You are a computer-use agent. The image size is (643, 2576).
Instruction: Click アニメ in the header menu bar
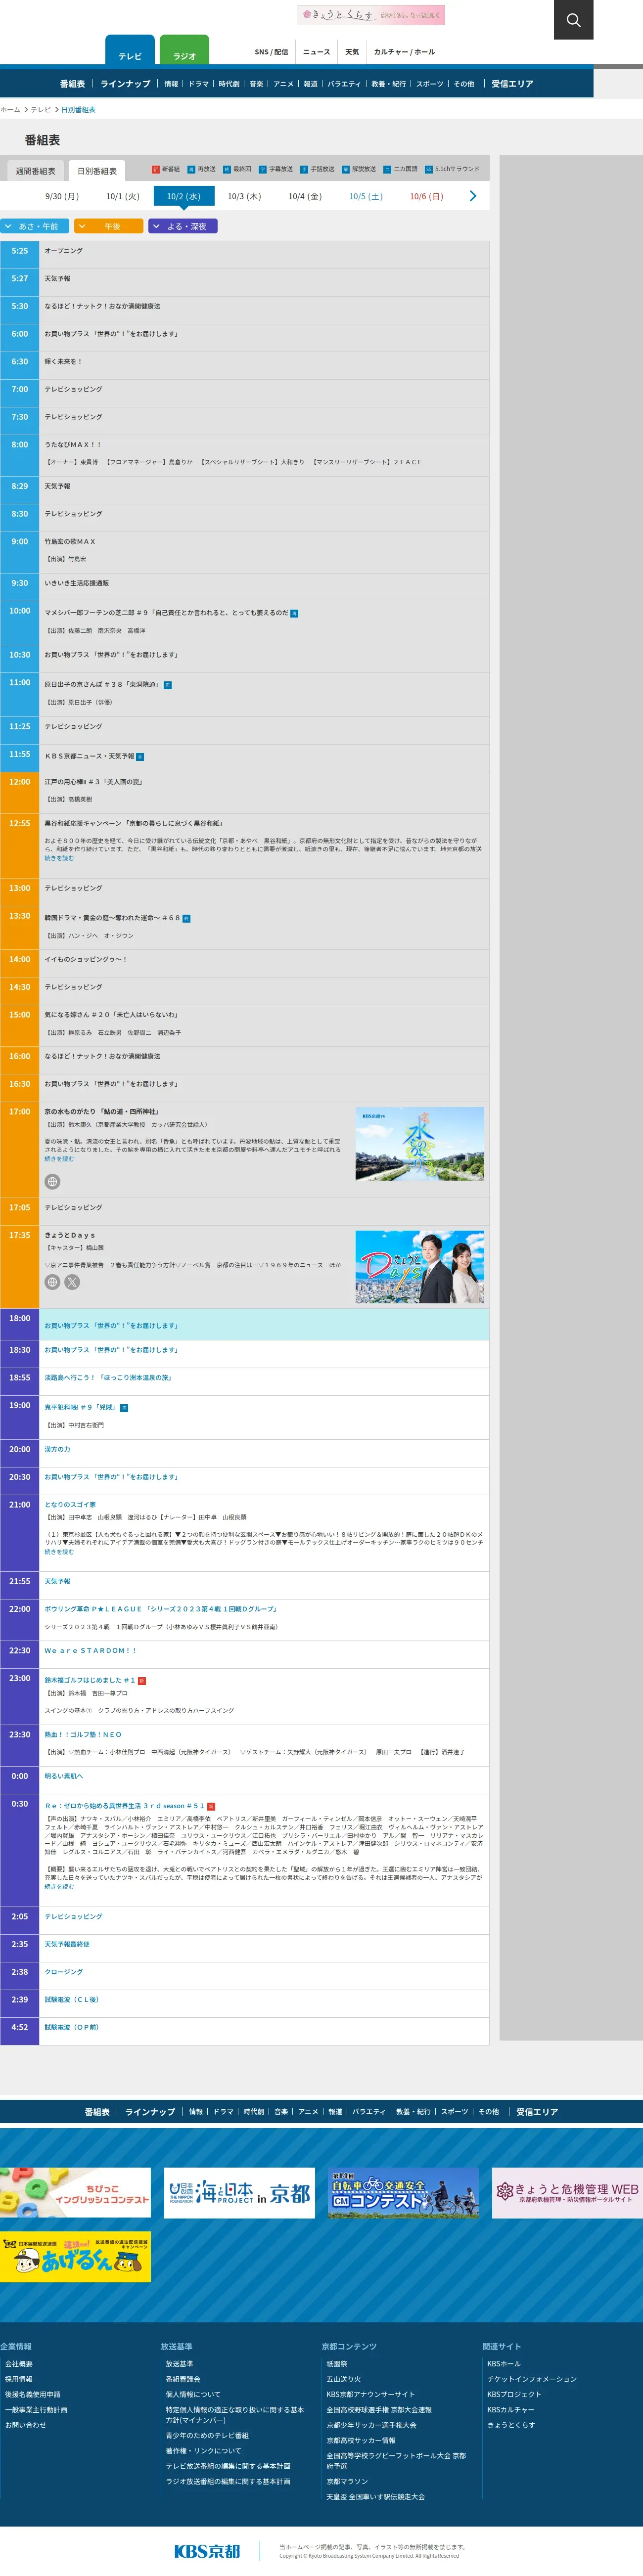pyautogui.click(x=283, y=84)
